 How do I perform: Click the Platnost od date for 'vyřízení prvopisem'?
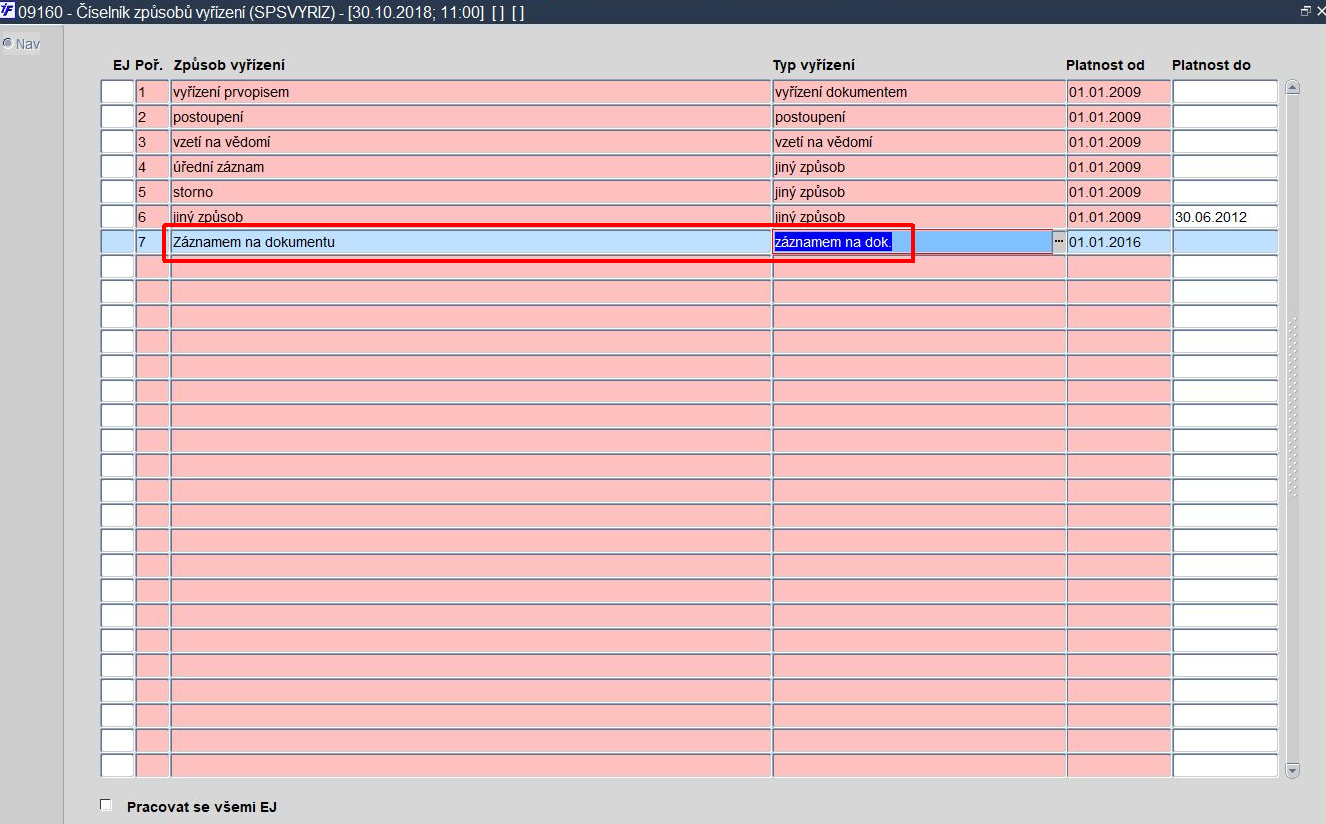(x=1119, y=92)
